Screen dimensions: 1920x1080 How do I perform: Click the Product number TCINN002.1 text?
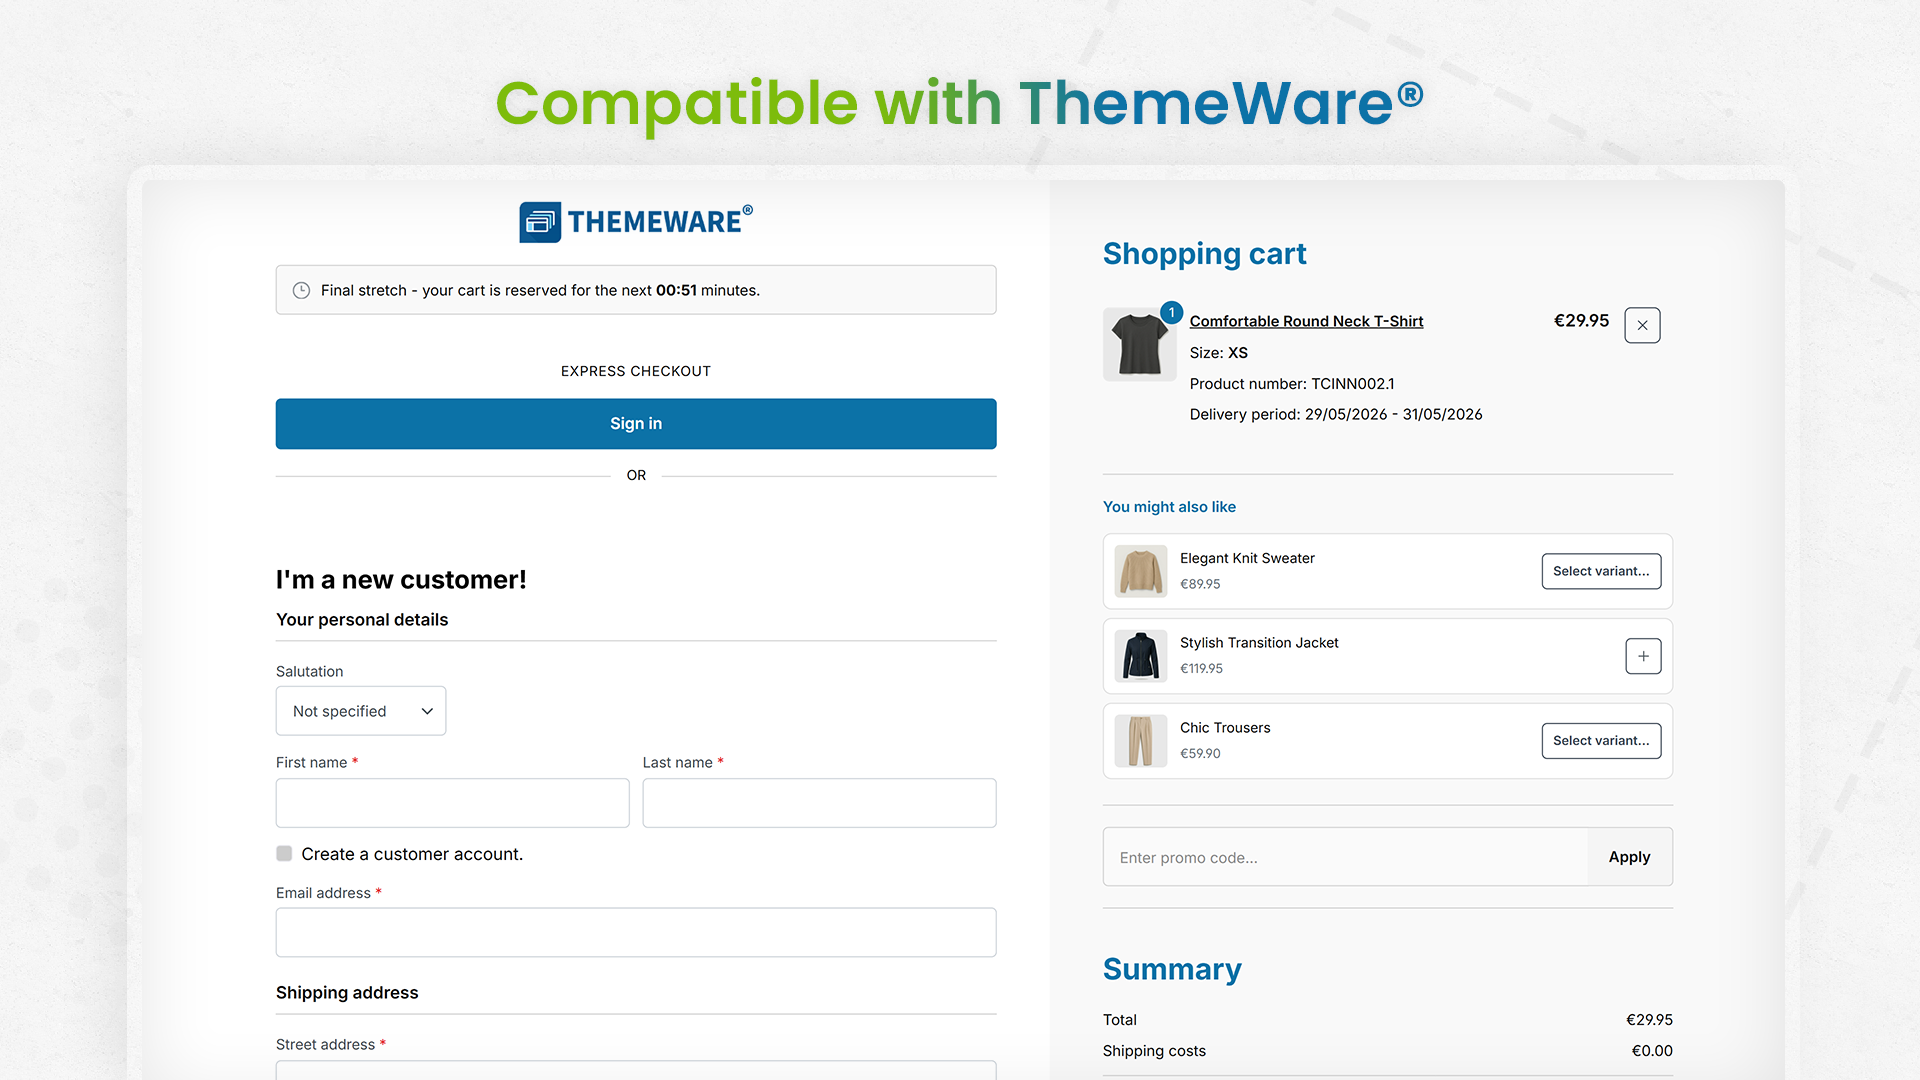(1292, 384)
